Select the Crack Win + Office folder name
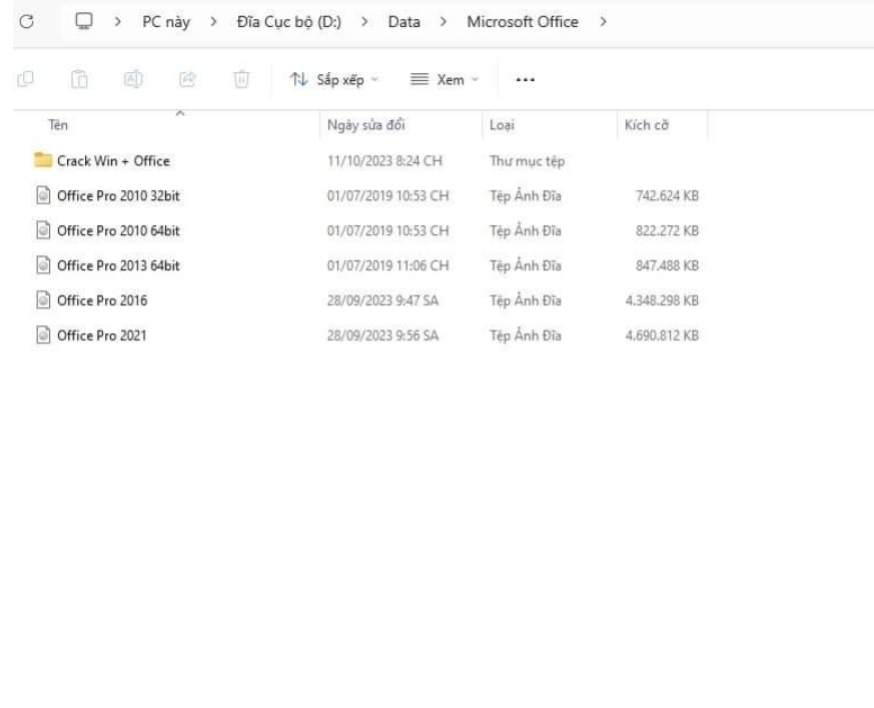 tap(113, 161)
